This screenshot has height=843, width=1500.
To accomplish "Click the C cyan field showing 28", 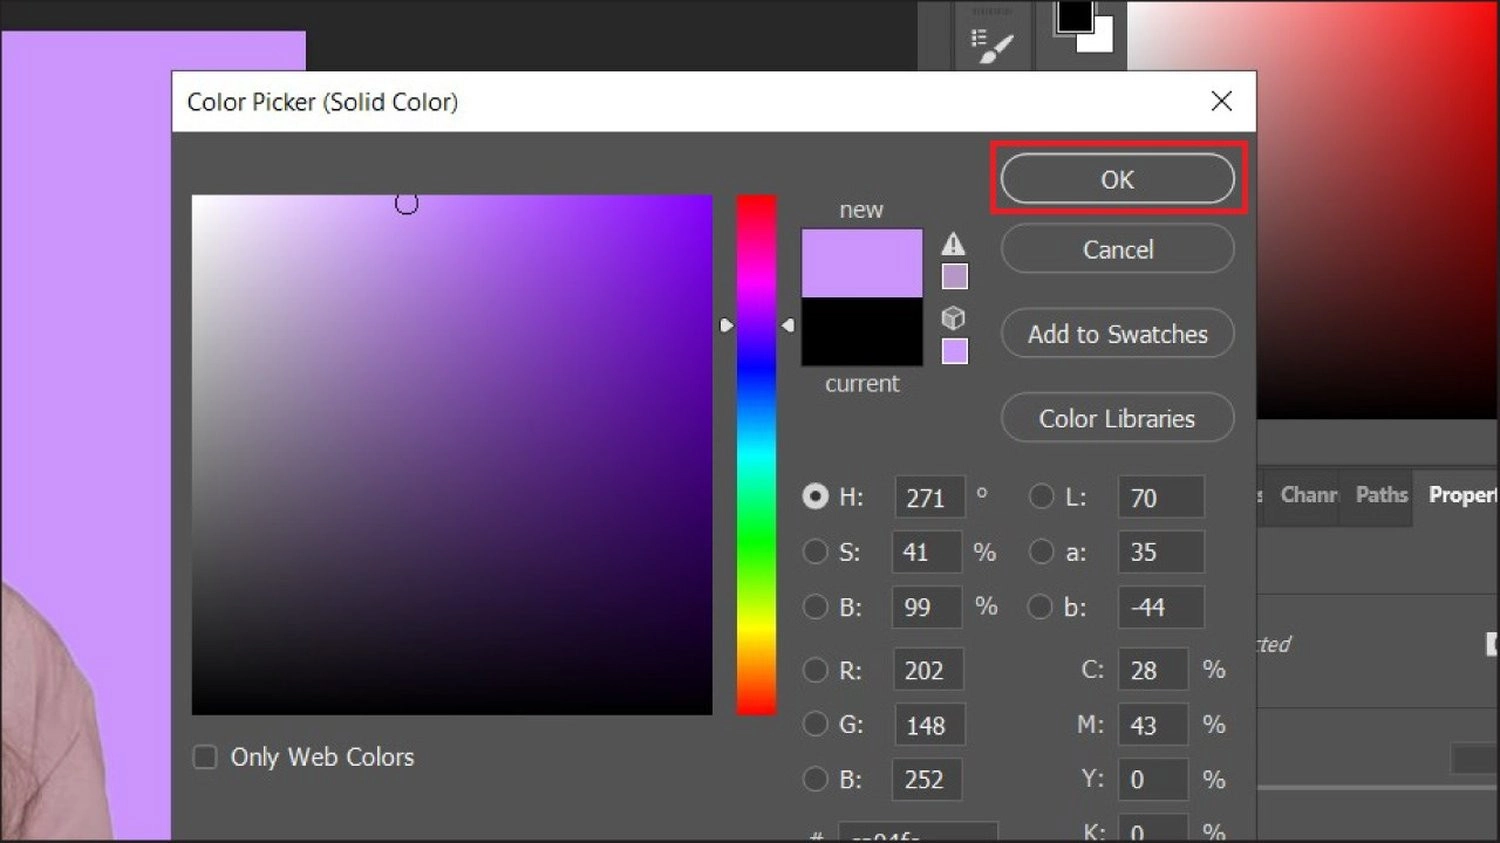I will [x=1153, y=670].
